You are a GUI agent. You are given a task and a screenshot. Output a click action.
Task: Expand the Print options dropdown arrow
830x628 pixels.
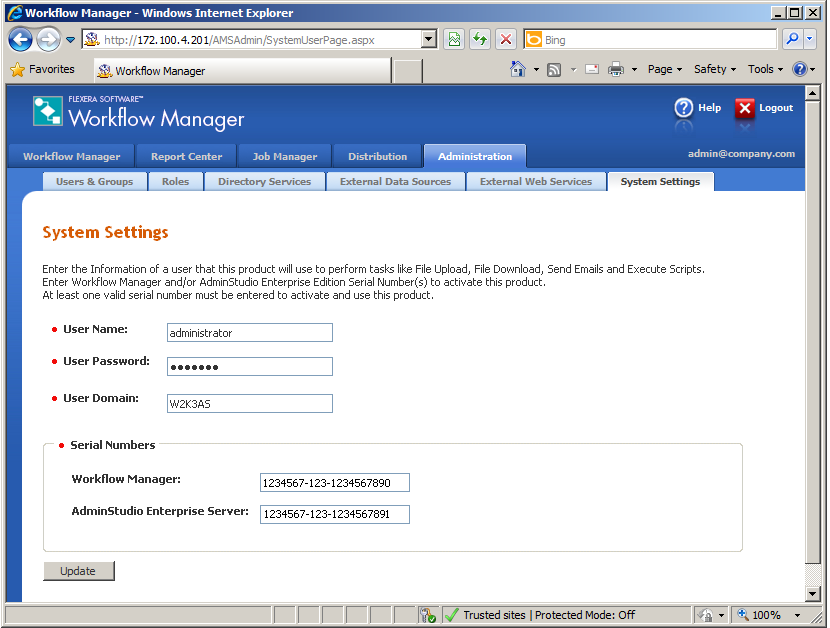(634, 69)
